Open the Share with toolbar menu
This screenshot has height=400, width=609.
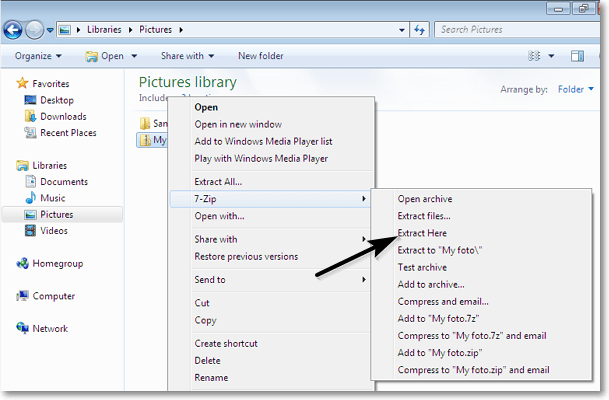(x=188, y=56)
